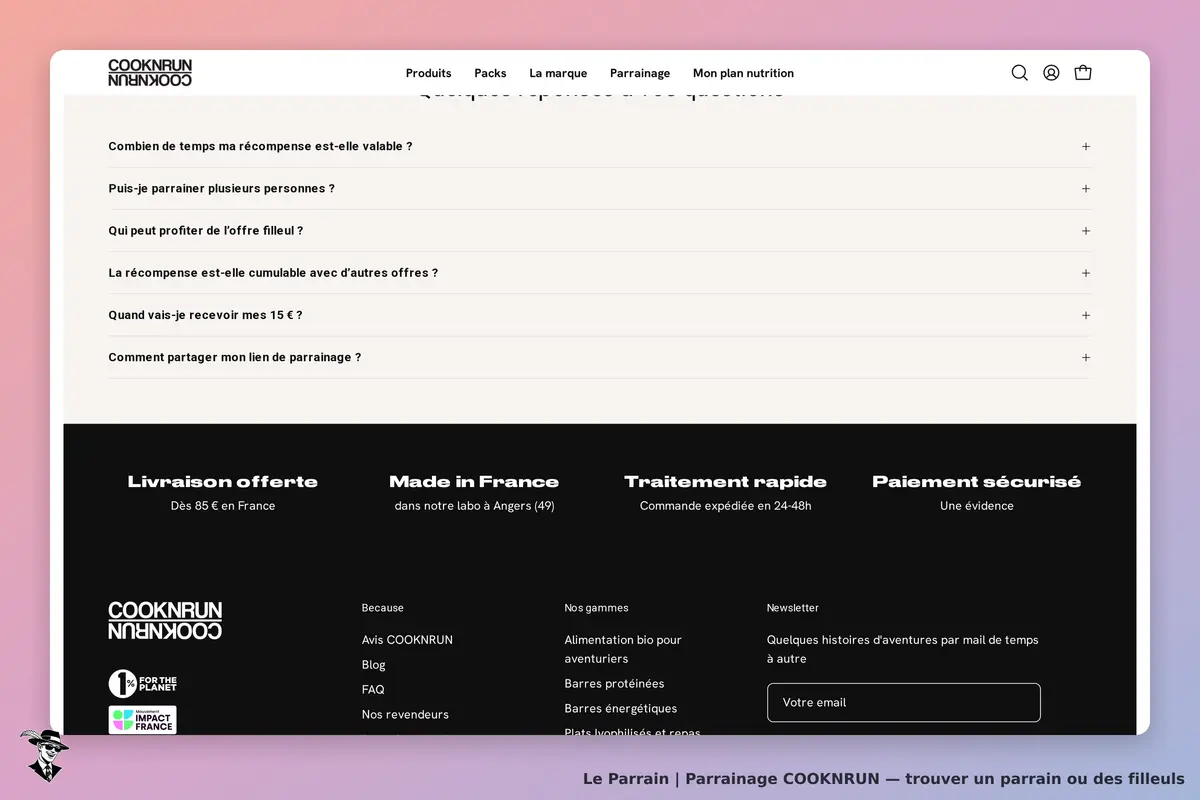
Task: Click the 'Newsletter' footer heading
Action: [x=792, y=608]
